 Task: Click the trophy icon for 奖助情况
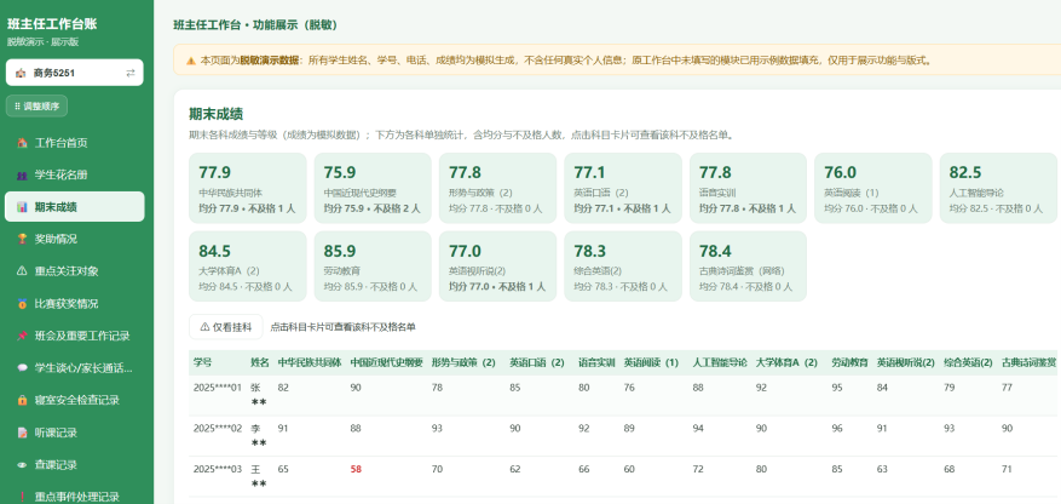pos(22,239)
